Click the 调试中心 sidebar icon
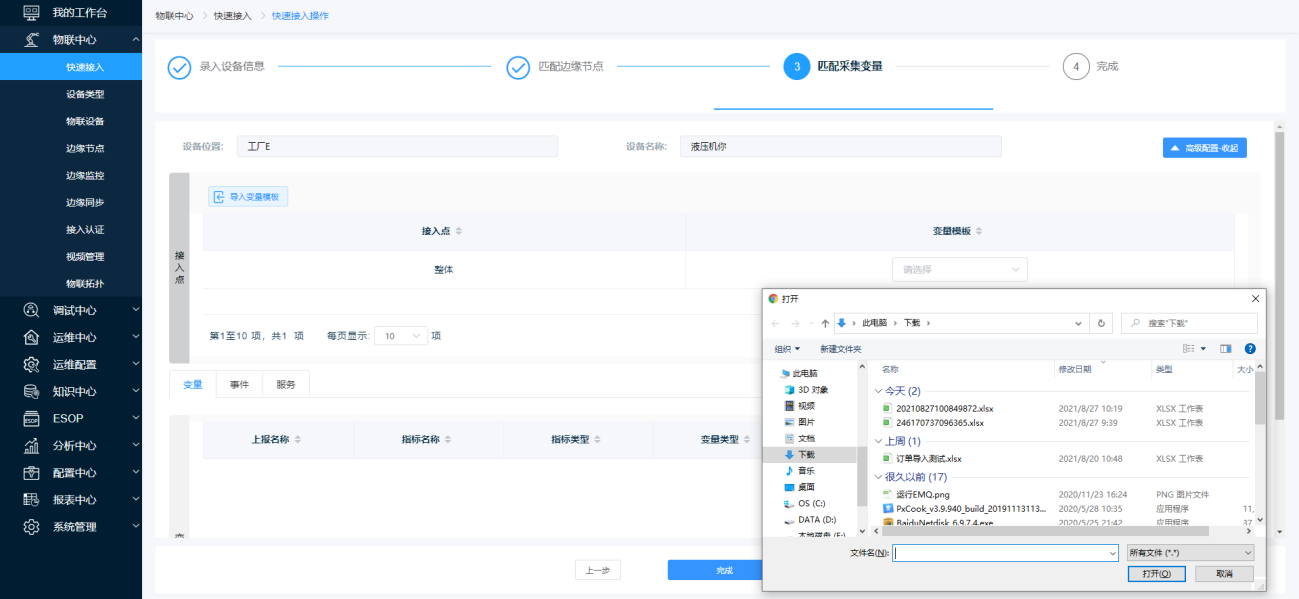The height and width of the screenshot is (599, 1299). [x=31, y=310]
